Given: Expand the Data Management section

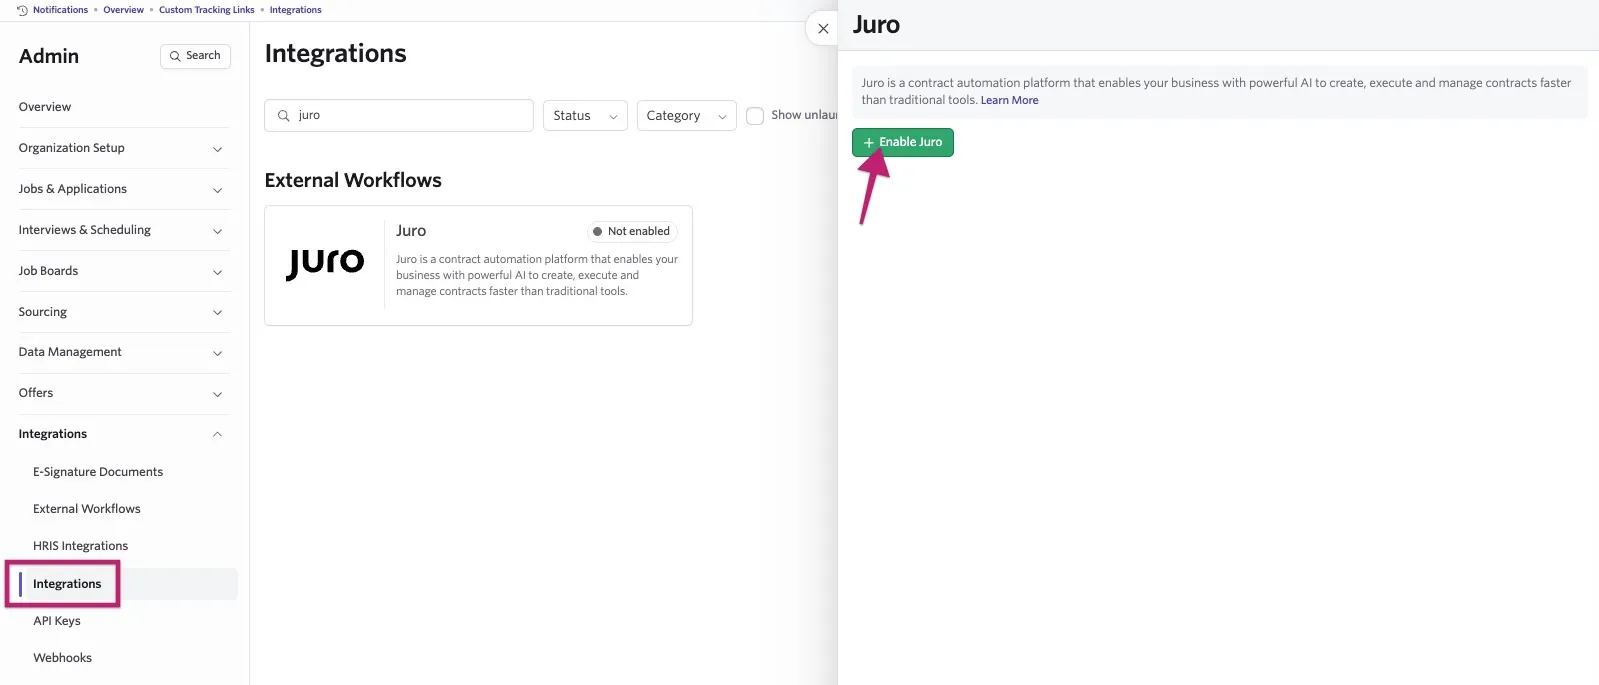Looking at the screenshot, I should tap(124, 352).
